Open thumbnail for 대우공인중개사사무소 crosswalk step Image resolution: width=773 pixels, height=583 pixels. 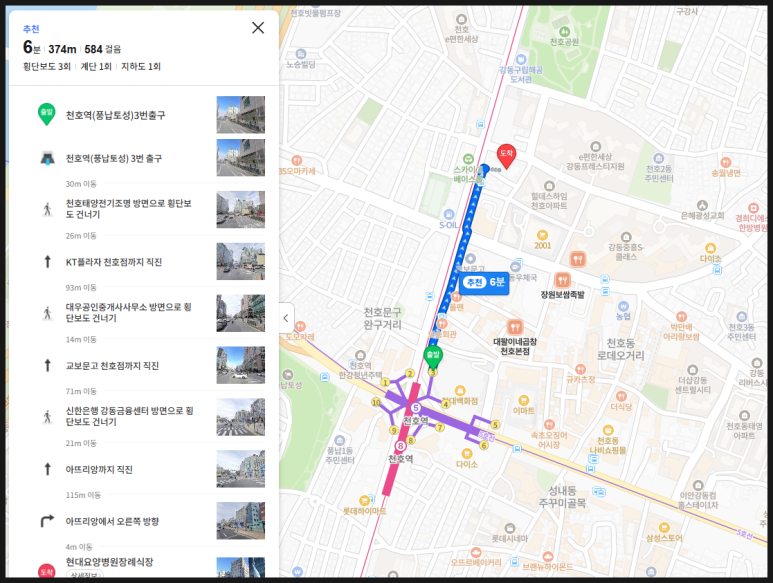coord(241,313)
